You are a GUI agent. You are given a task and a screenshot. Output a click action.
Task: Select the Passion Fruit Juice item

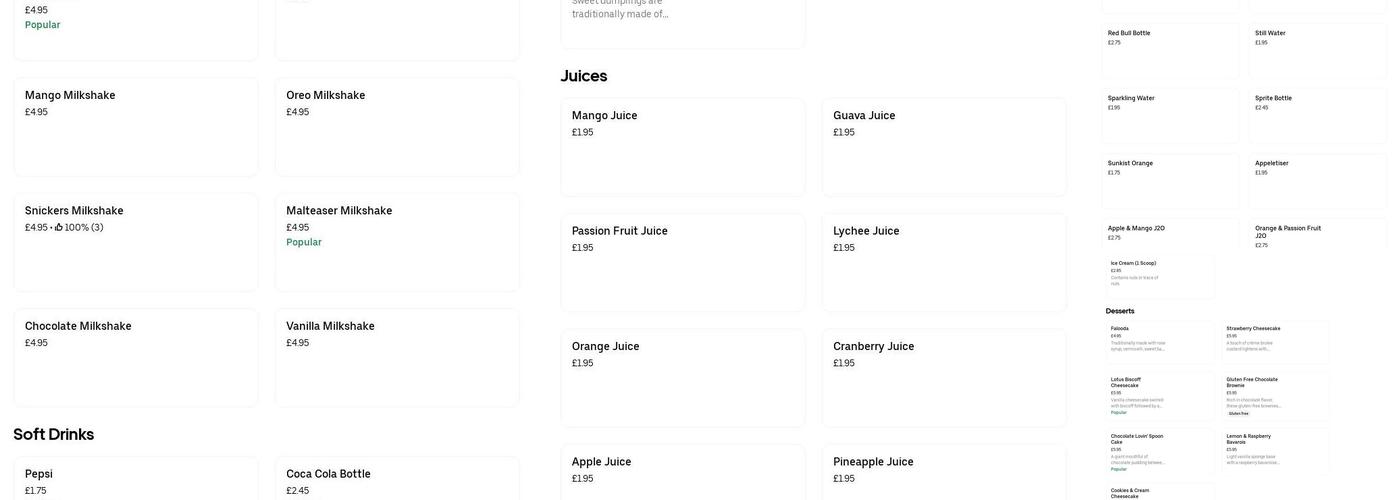[683, 262]
